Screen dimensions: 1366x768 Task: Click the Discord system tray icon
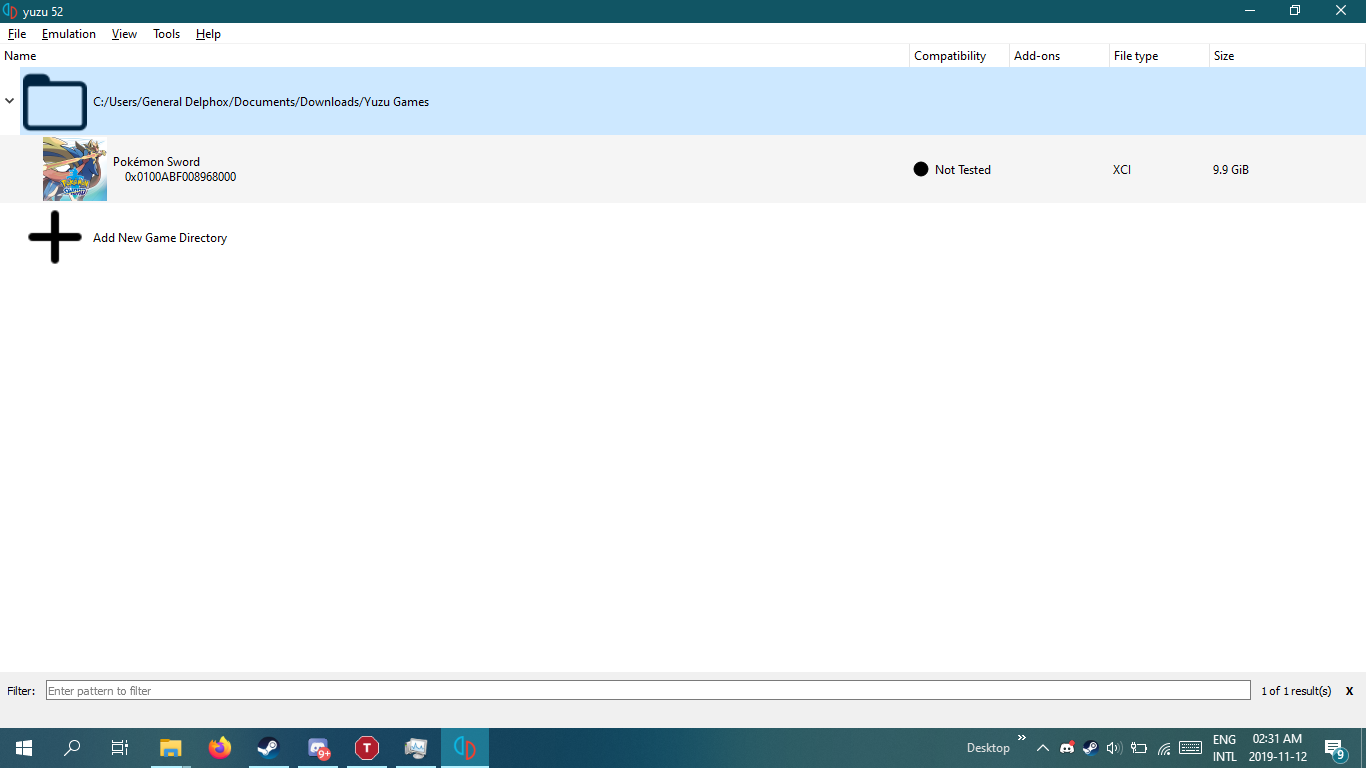(1067, 748)
